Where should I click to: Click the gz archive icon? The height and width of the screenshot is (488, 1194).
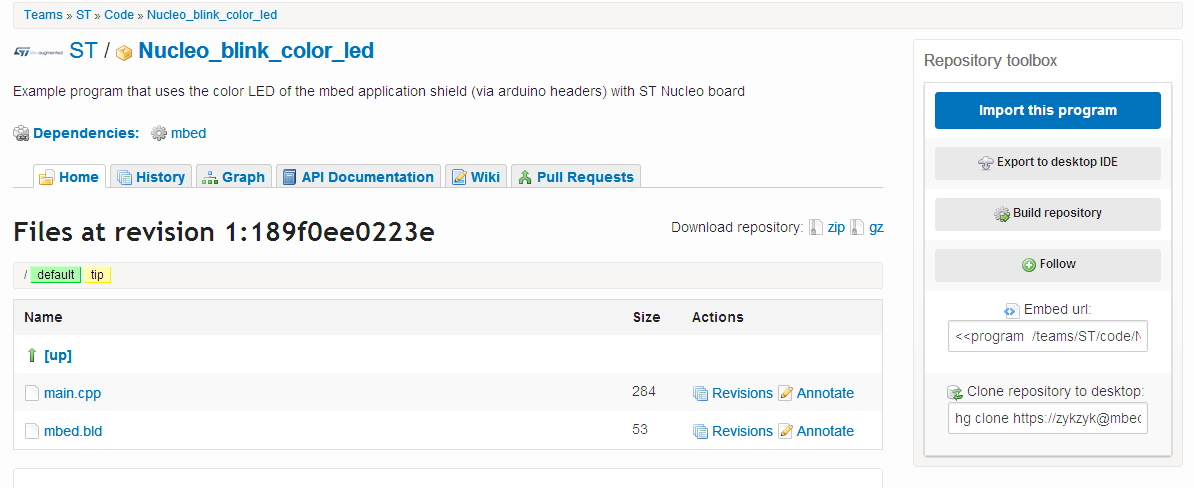pos(857,228)
